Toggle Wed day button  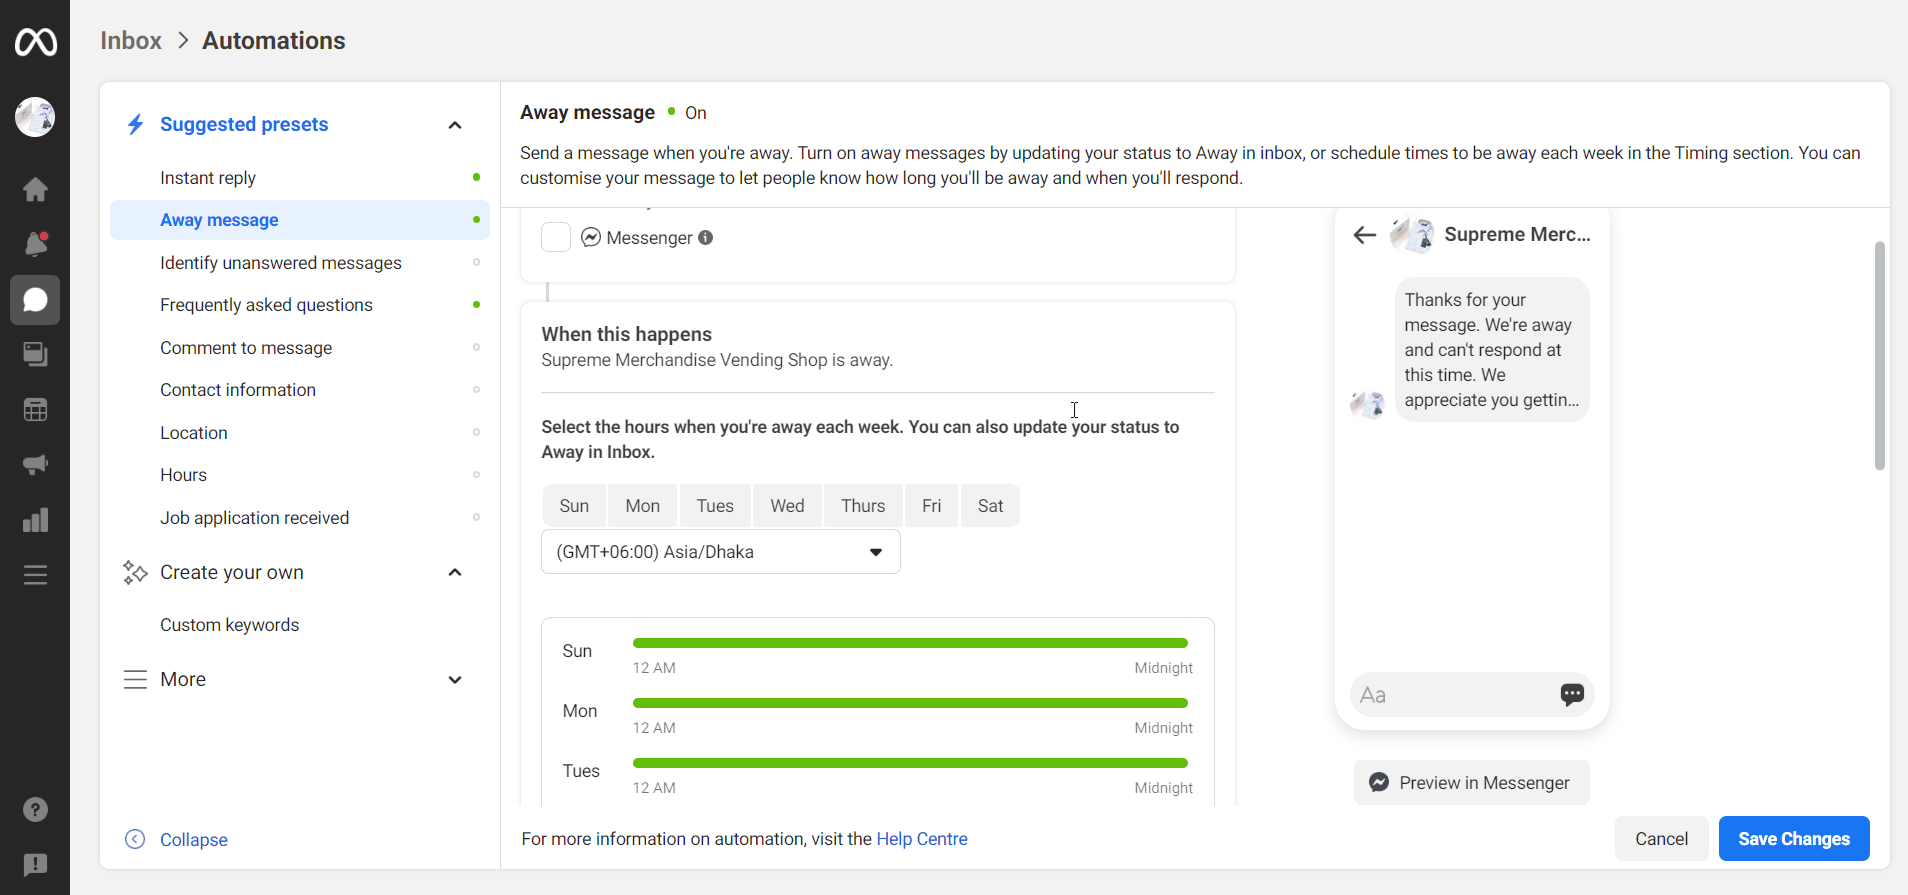pyautogui.click(x=787, y=506)
